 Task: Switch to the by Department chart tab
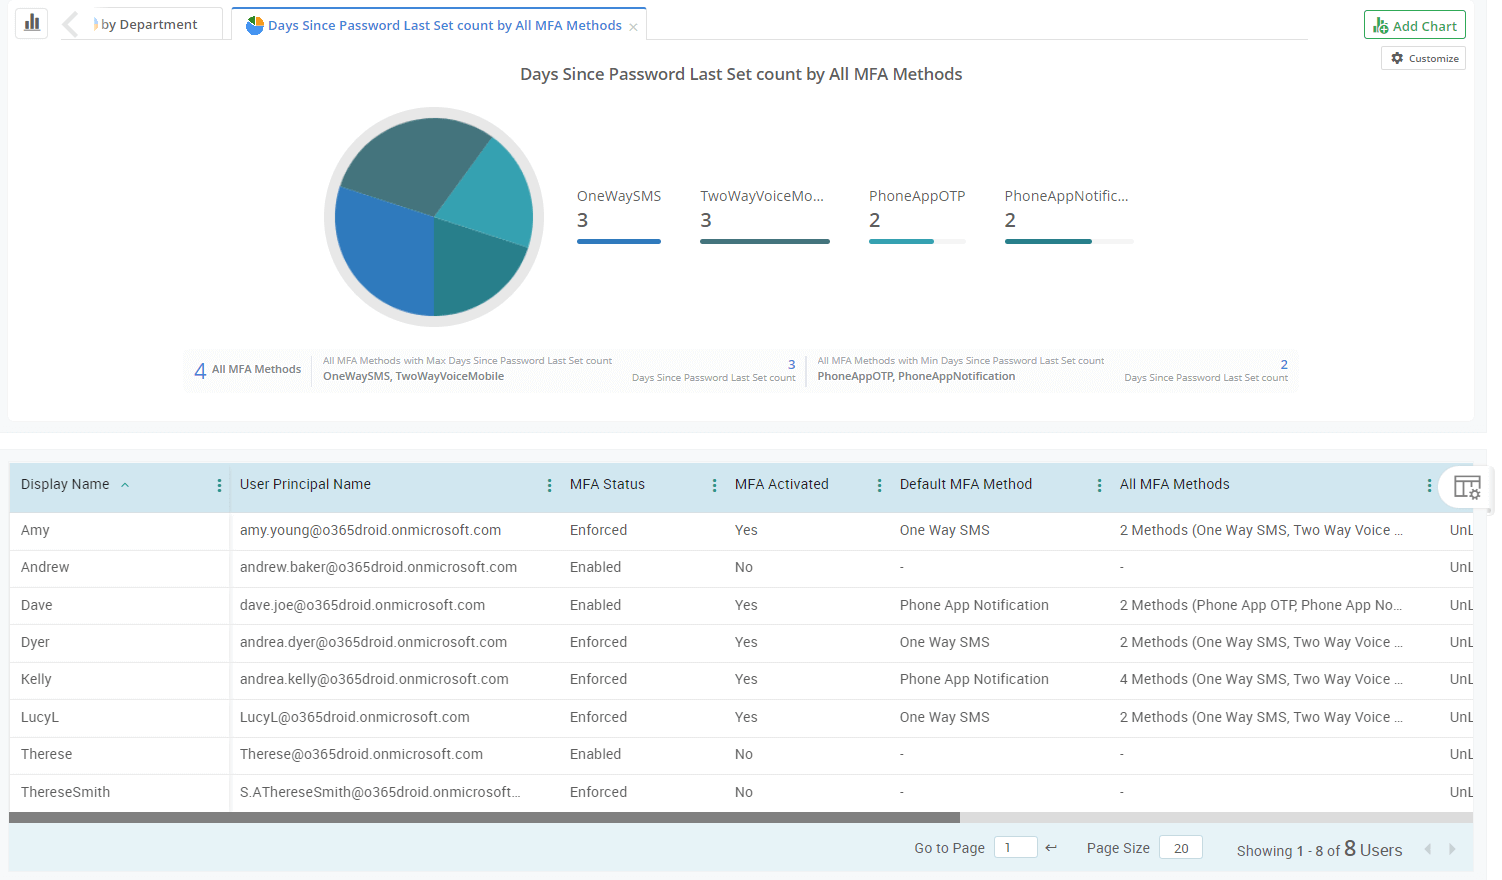coord(149,25)
